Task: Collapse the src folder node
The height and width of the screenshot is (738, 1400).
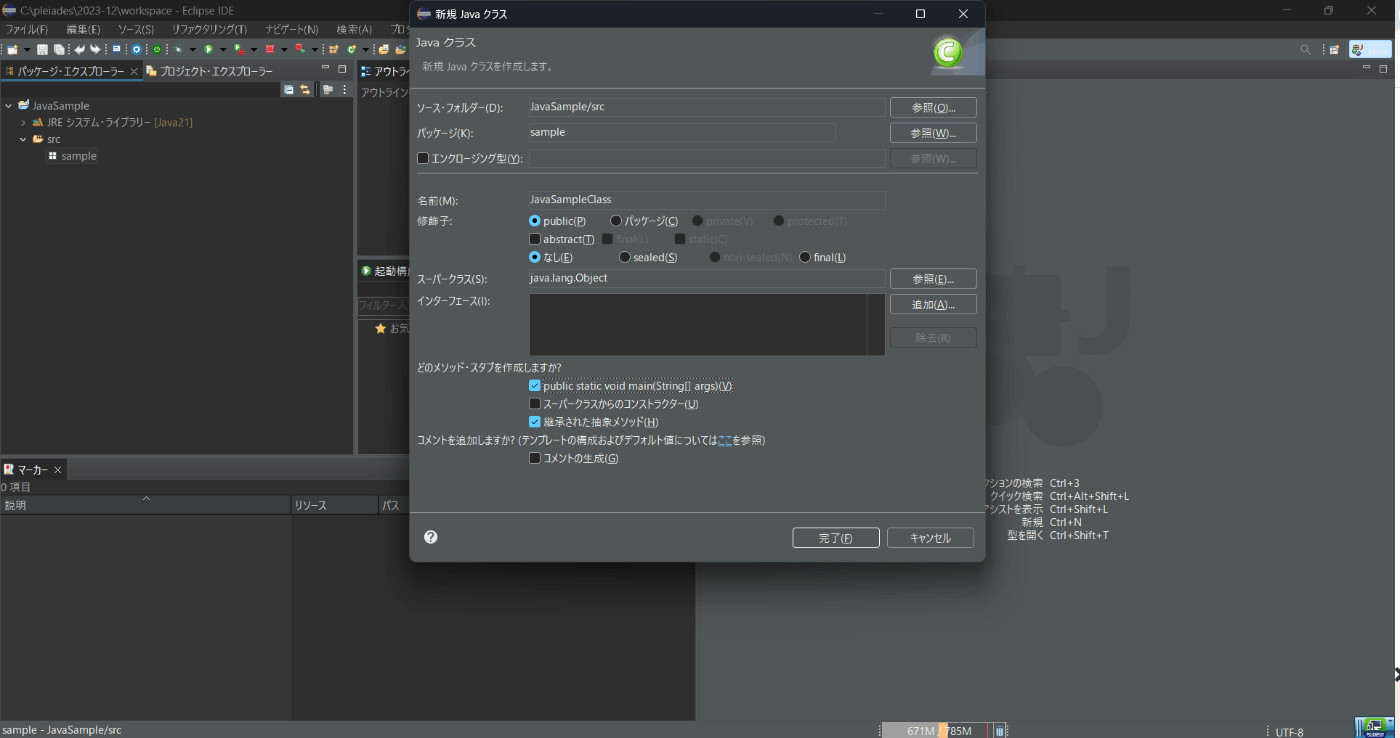Action: (x=23, y=139)
